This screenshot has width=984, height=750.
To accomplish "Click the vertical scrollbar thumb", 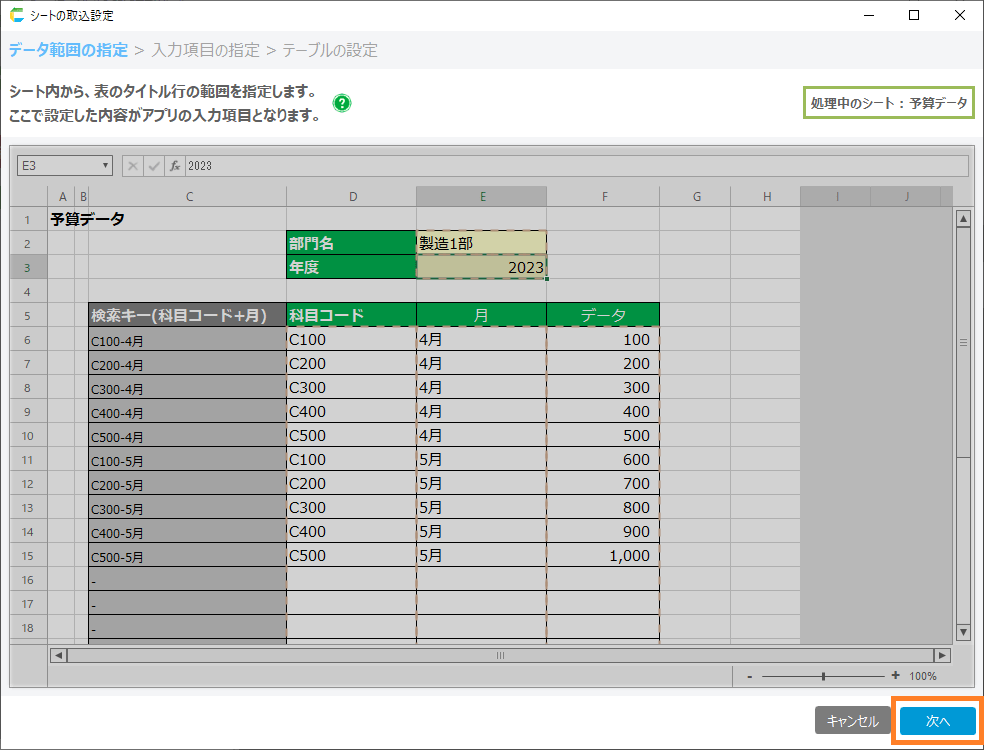I will (x=964, y=343).
